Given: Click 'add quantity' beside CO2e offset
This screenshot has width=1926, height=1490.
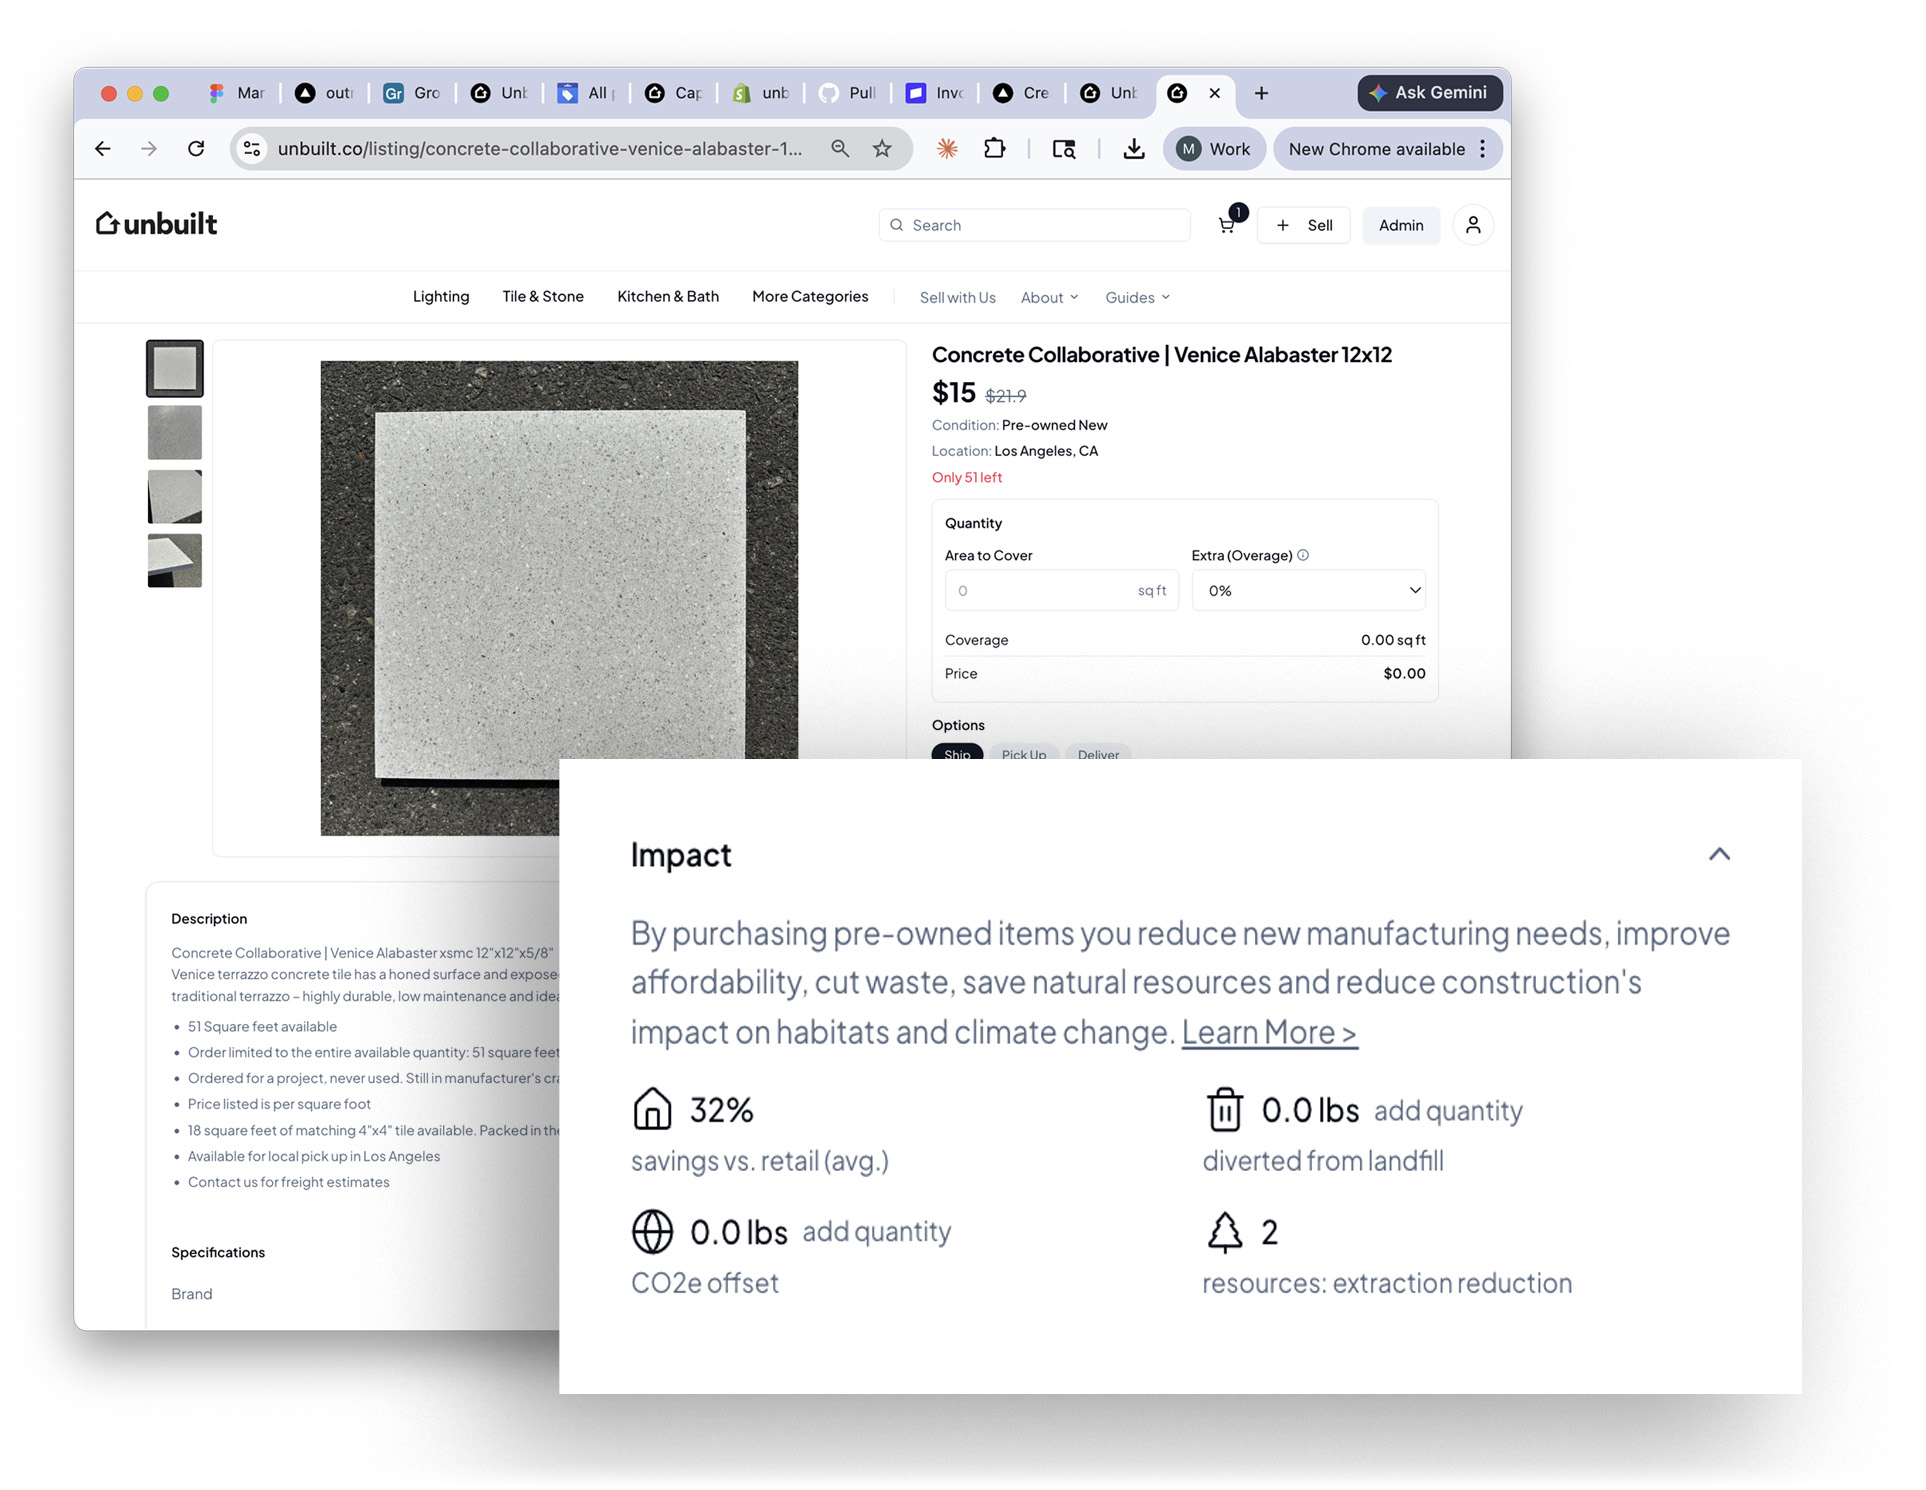Looking at the screenshot, I should point(876,1231).
